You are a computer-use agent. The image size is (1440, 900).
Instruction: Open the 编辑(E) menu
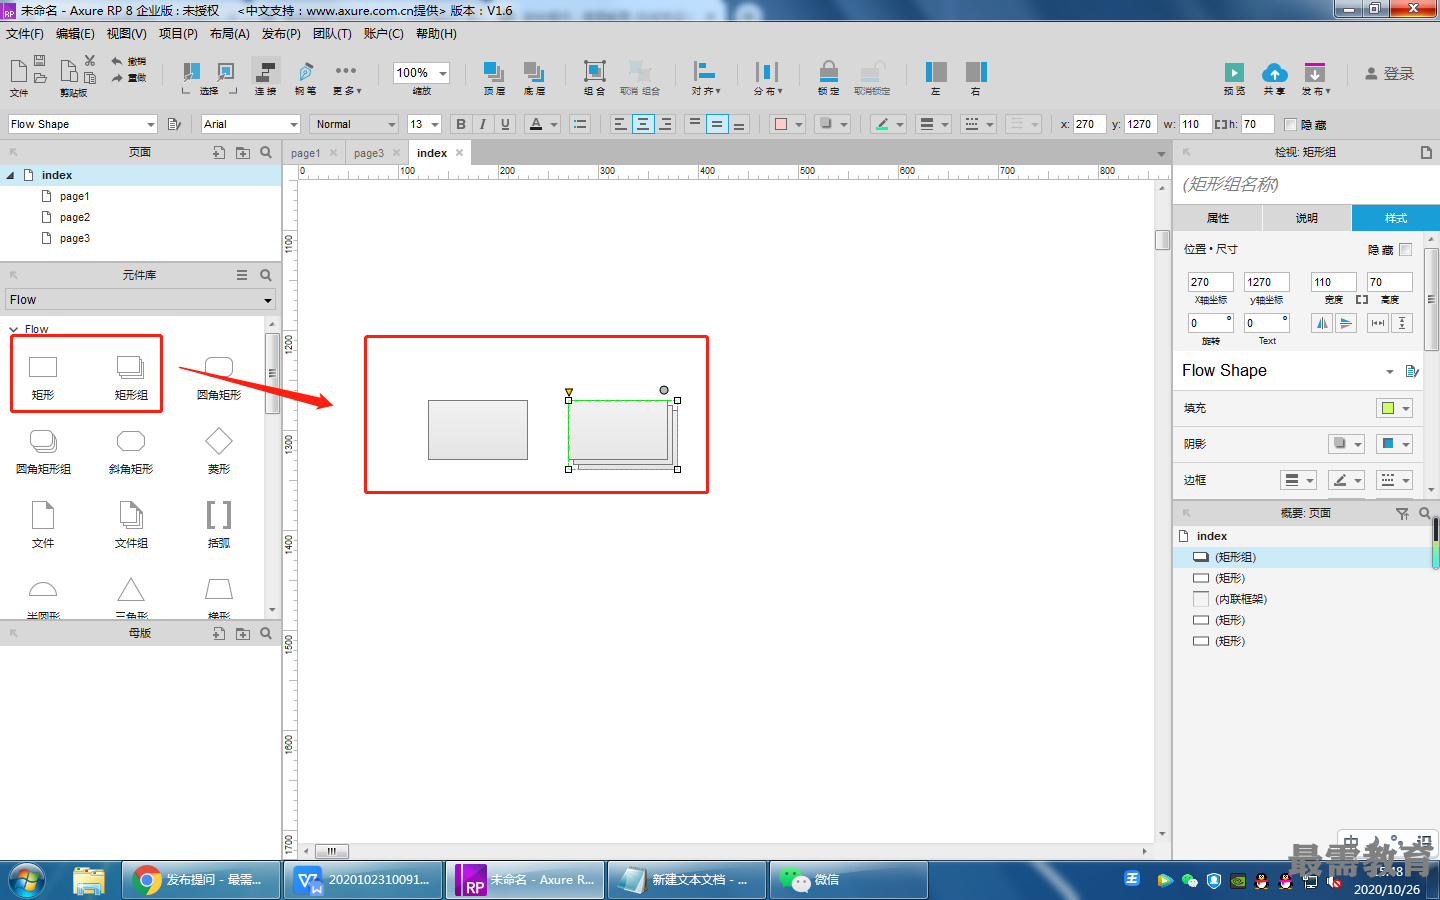[x=75, y=34]
